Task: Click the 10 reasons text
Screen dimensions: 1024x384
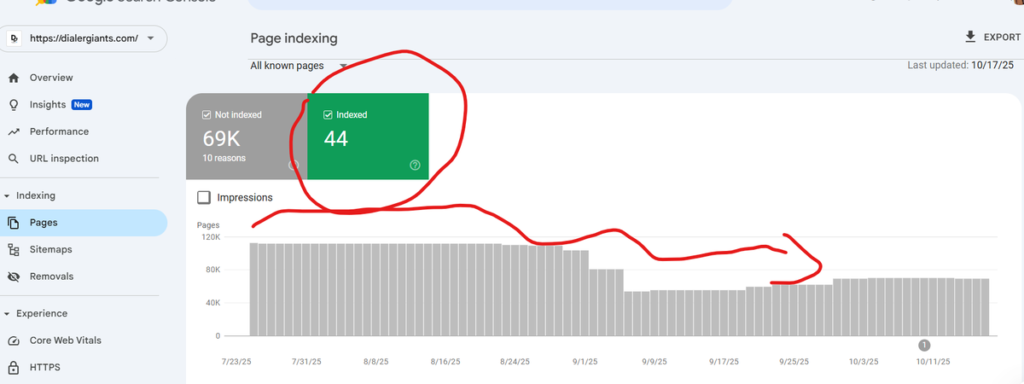Action: click(x=224, y=158)
